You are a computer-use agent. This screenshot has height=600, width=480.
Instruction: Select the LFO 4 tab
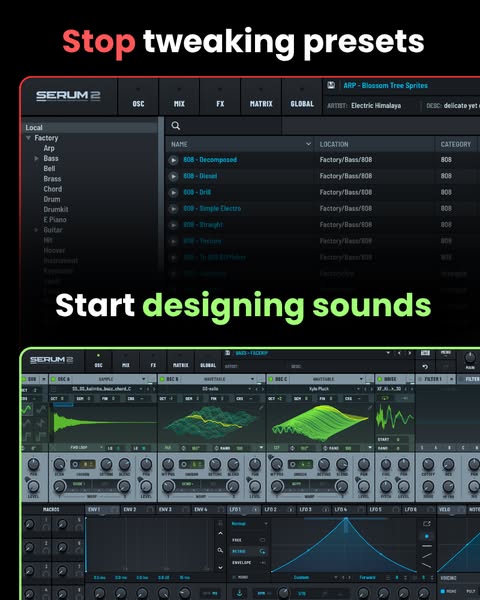[x=348, y=510]
